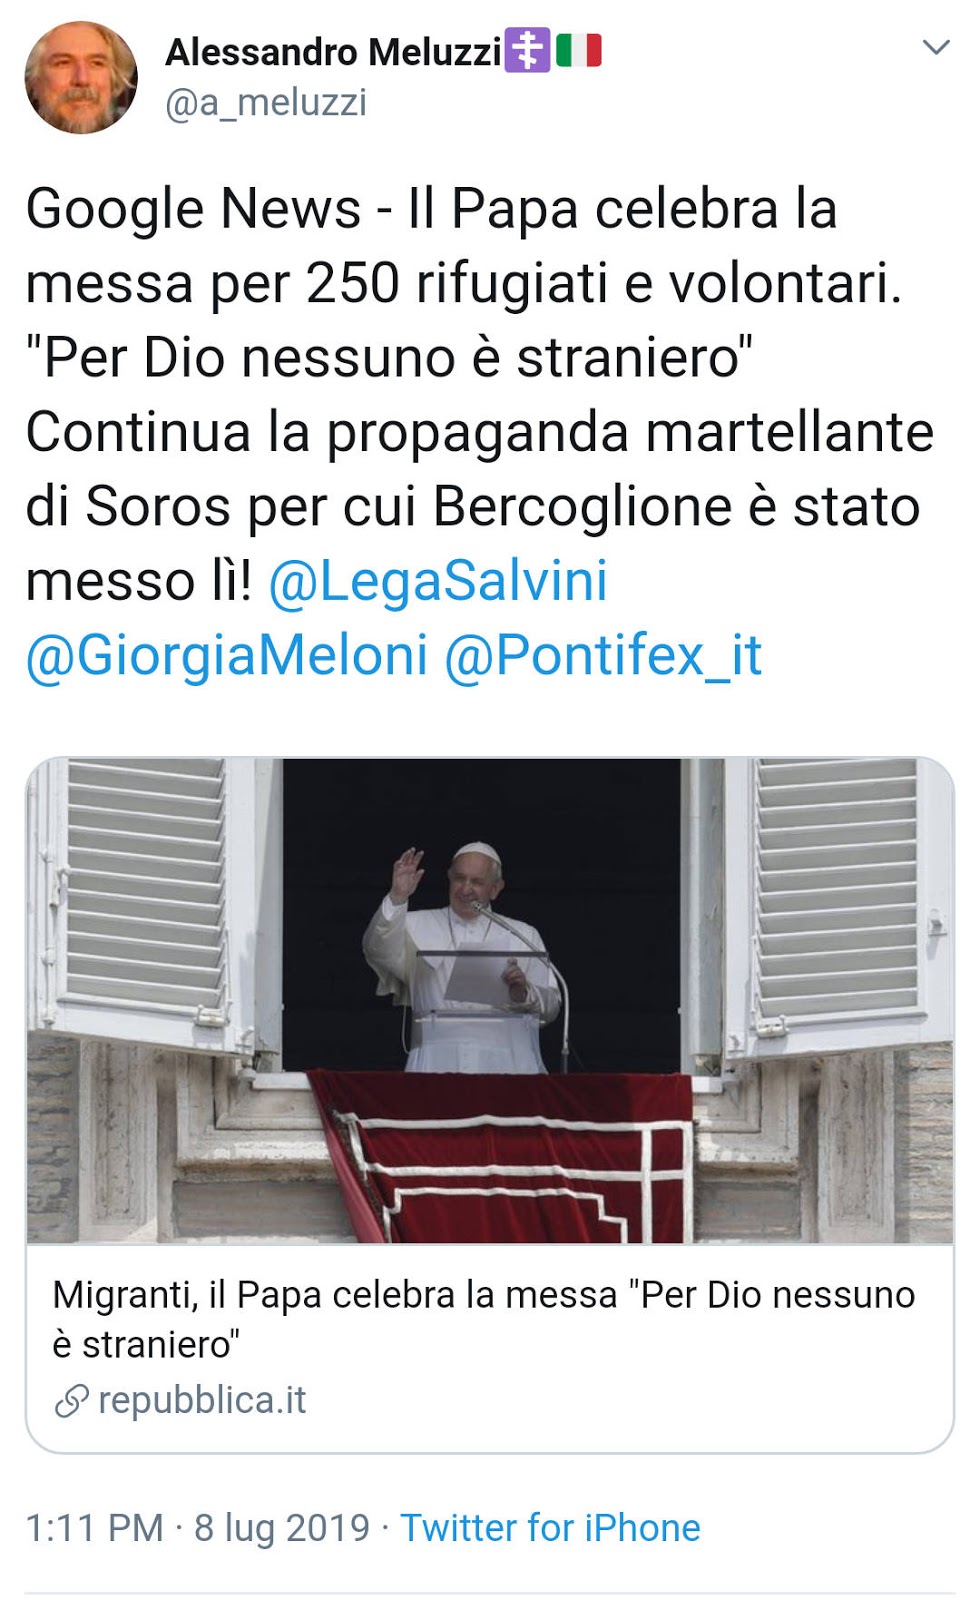Click the Alessandro Meluzzi display name
Screen dimensions: 980x1600
pyautogui.click(x=333, y=52)
